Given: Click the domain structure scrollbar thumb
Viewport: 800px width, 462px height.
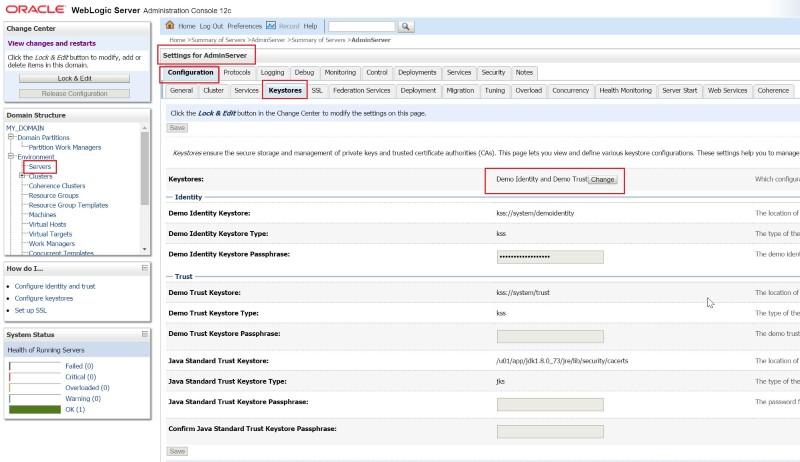Looking at the screenshot, I should [x=144, y=168].
